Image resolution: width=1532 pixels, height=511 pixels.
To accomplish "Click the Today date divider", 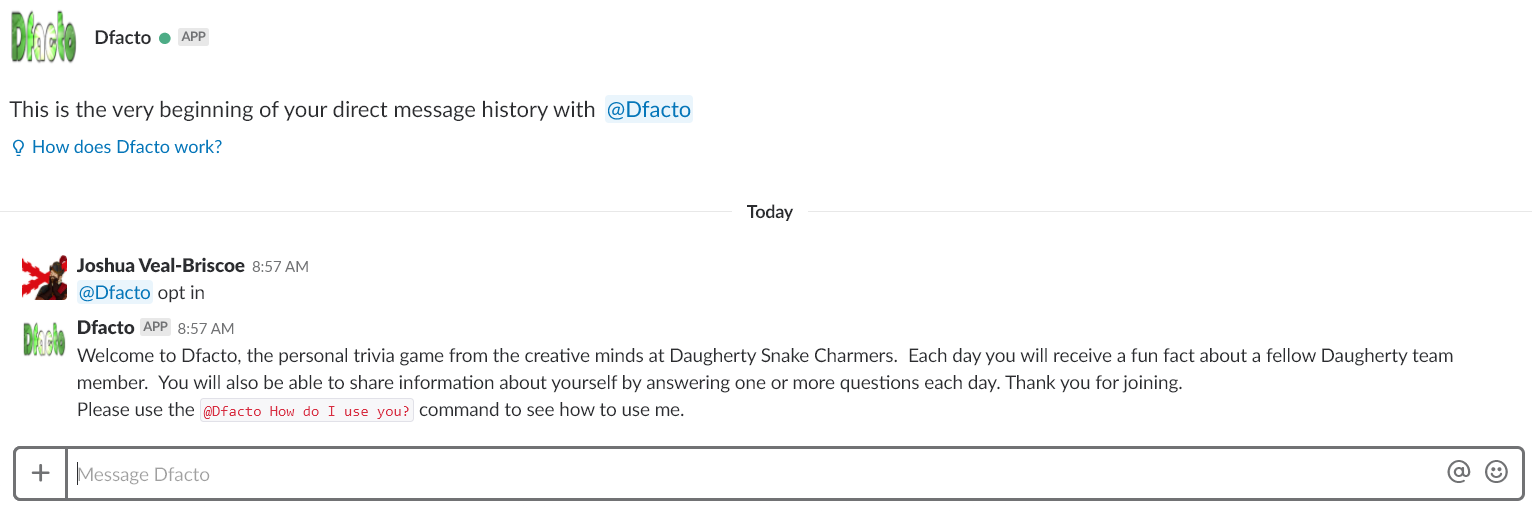I will coord(770,212).
